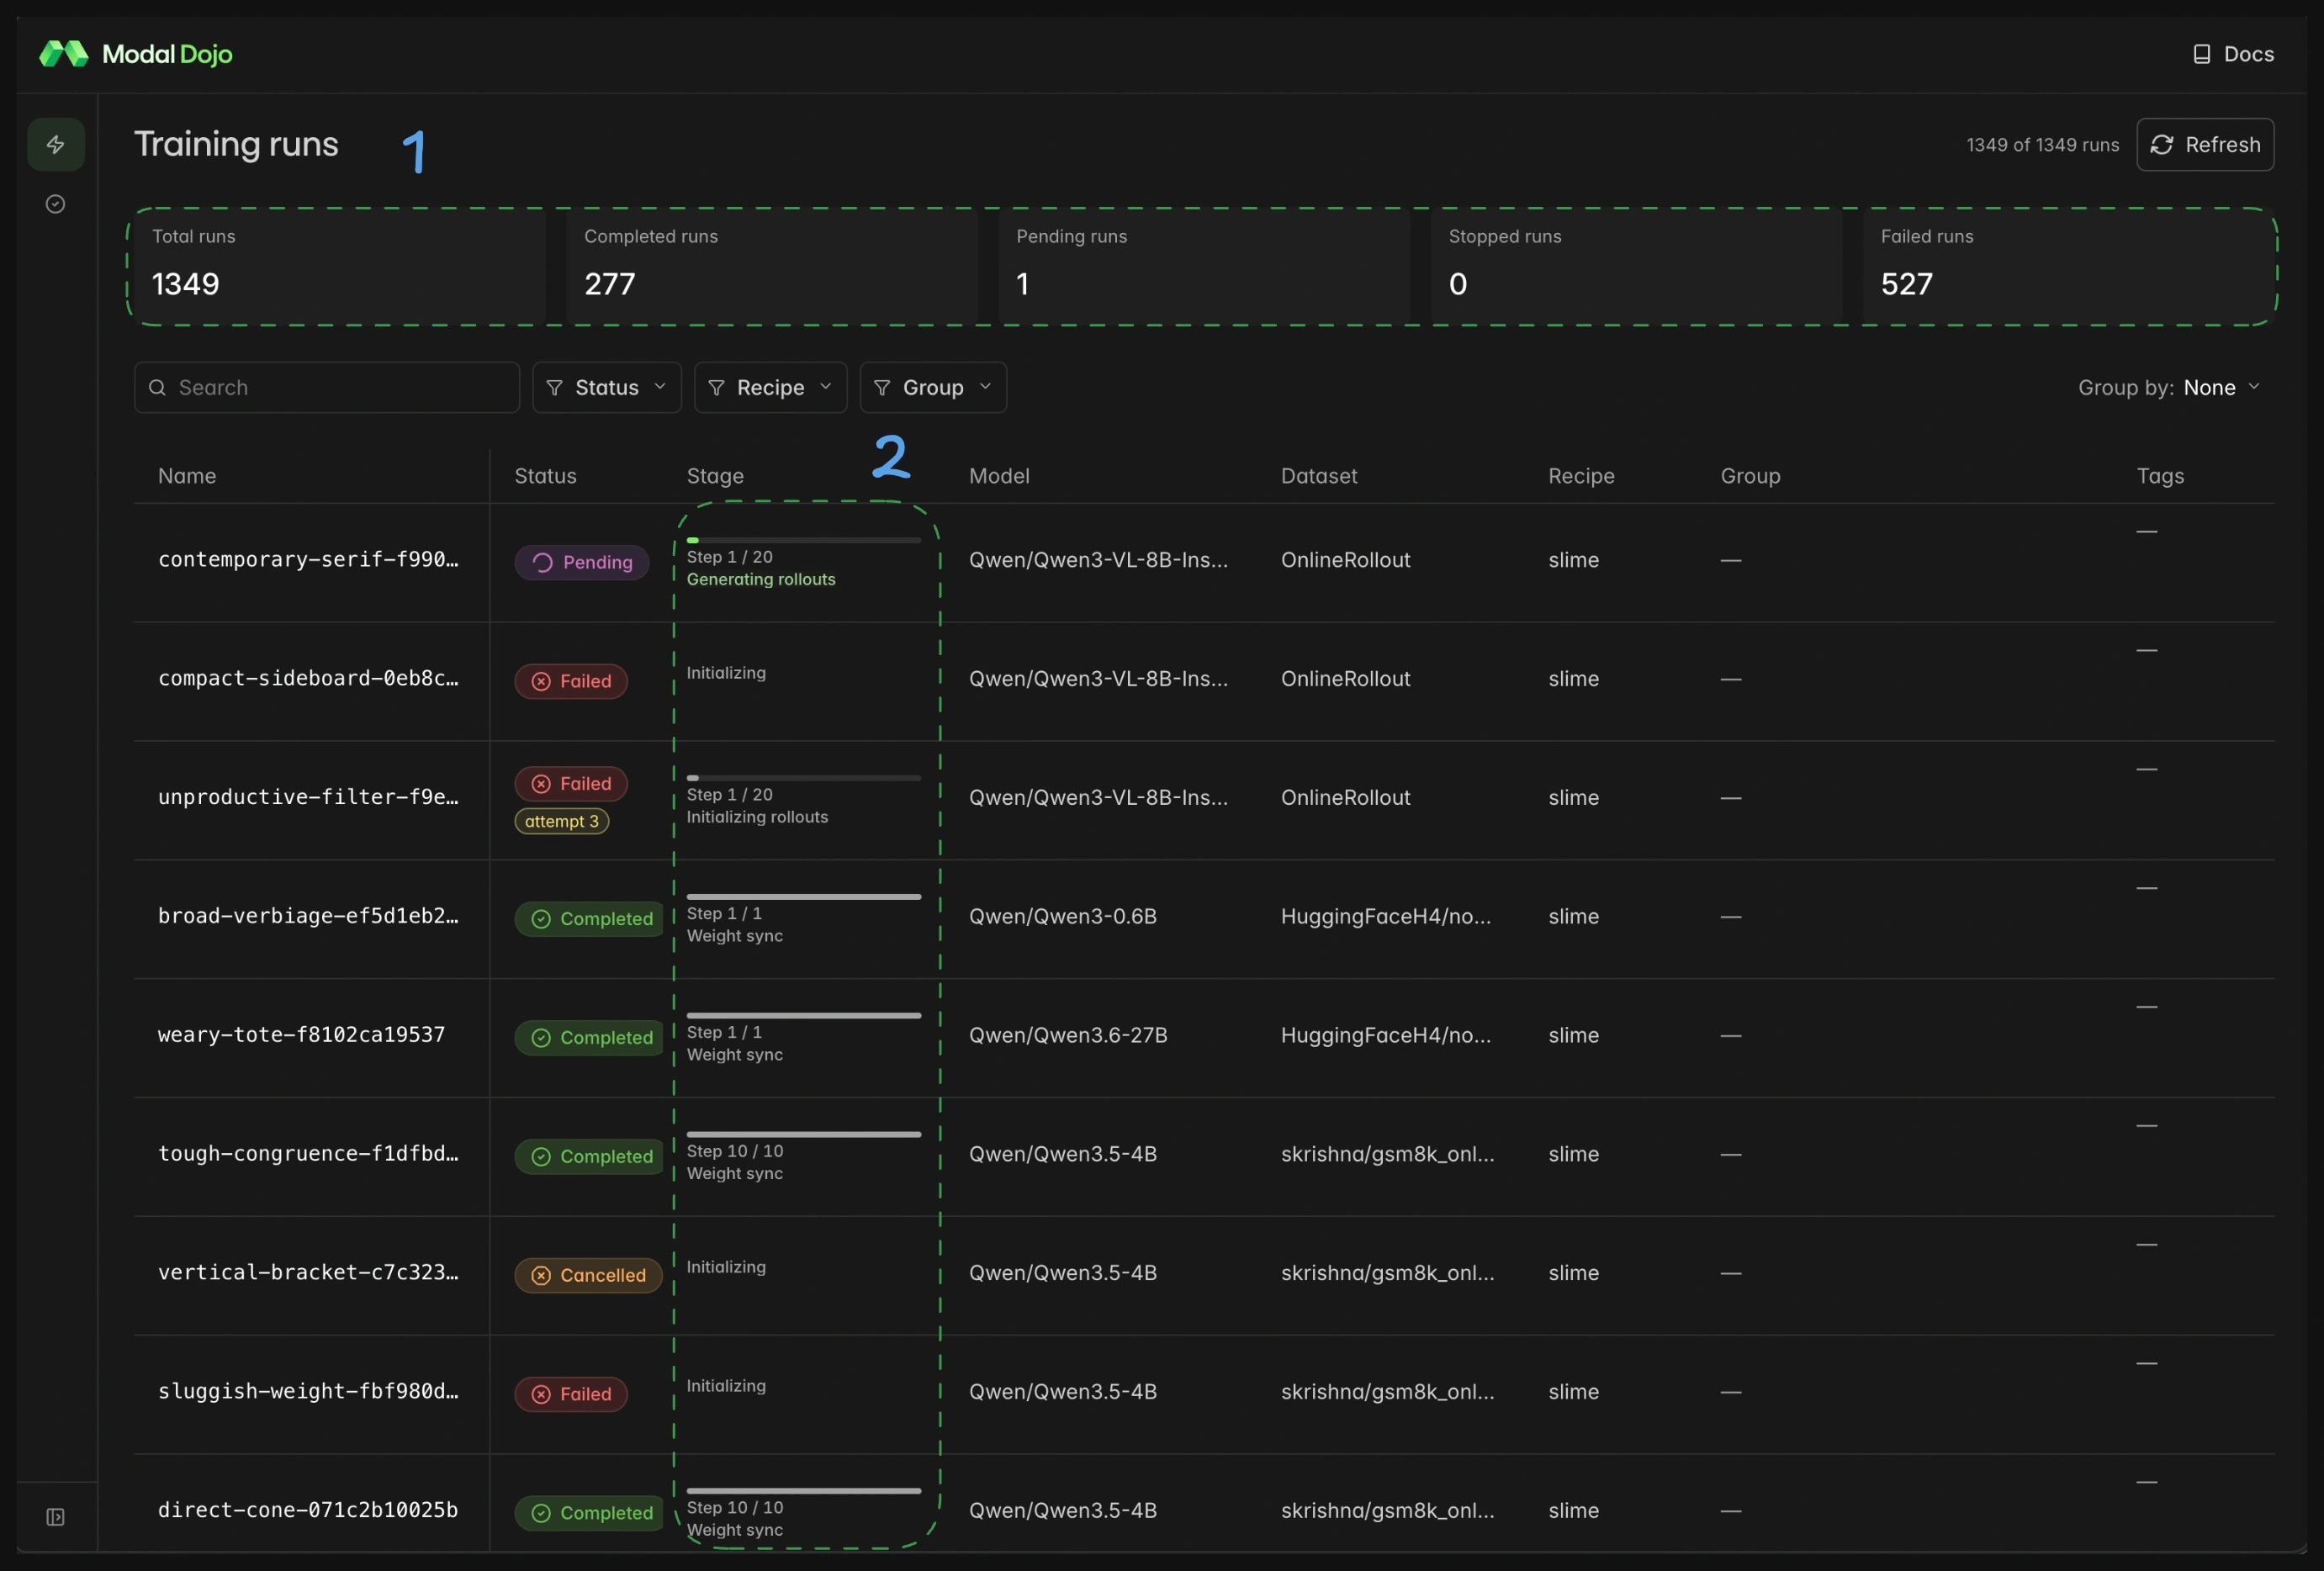Viewport: 2324px width, 1571px height.
Task: Open the compact-sideboard-0eb8c run
Action: tap(308, 679)
